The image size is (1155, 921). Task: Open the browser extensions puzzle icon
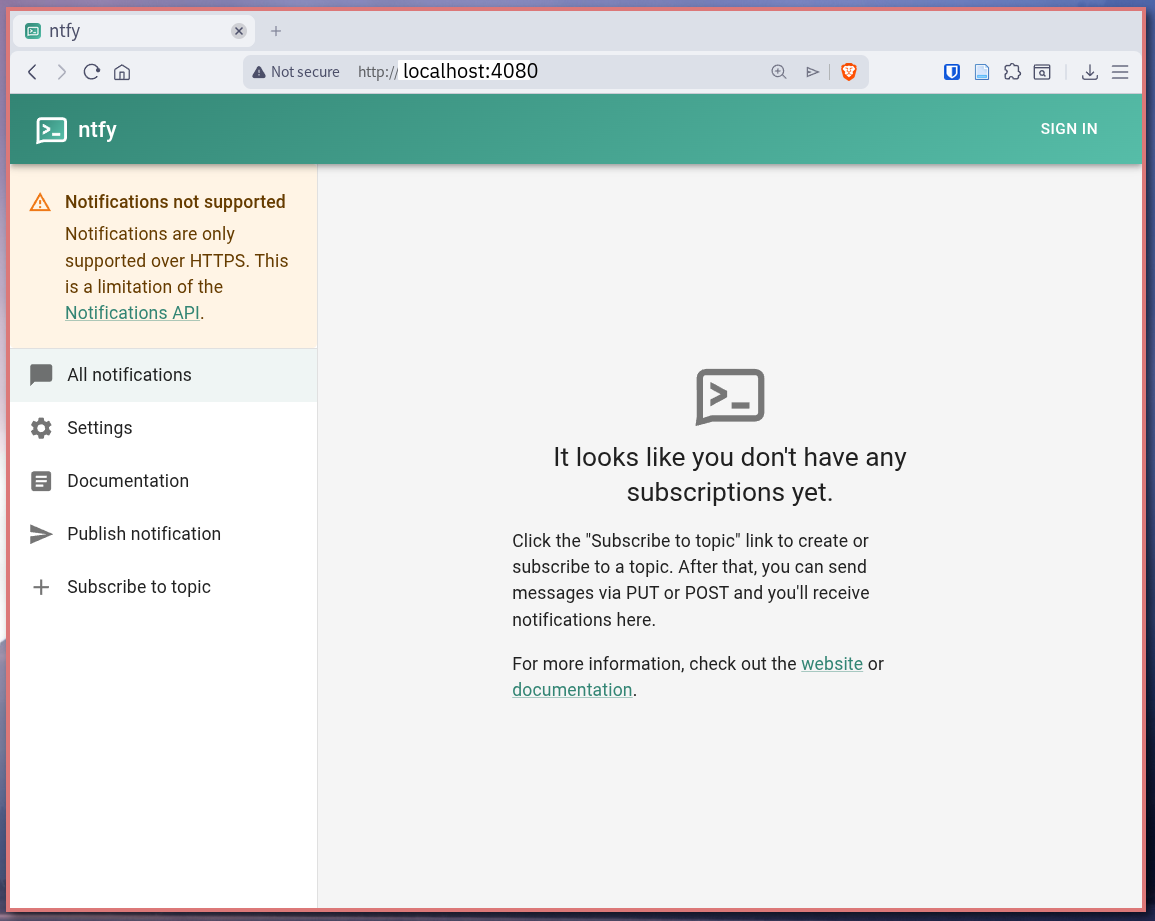pos(1012,71)
